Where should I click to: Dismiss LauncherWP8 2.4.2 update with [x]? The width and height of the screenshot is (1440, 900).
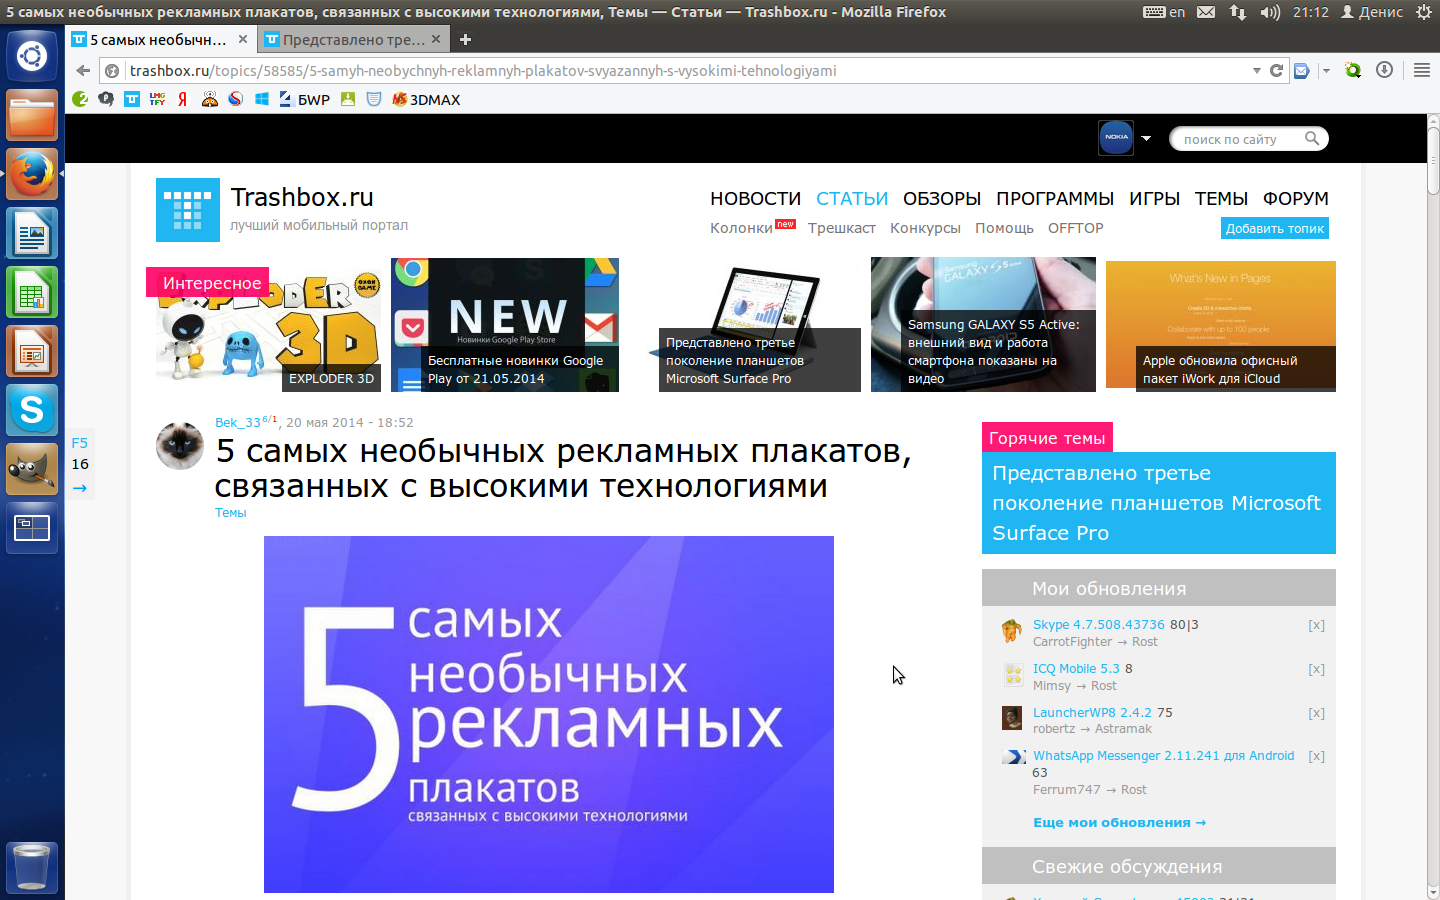(1316, 713)
